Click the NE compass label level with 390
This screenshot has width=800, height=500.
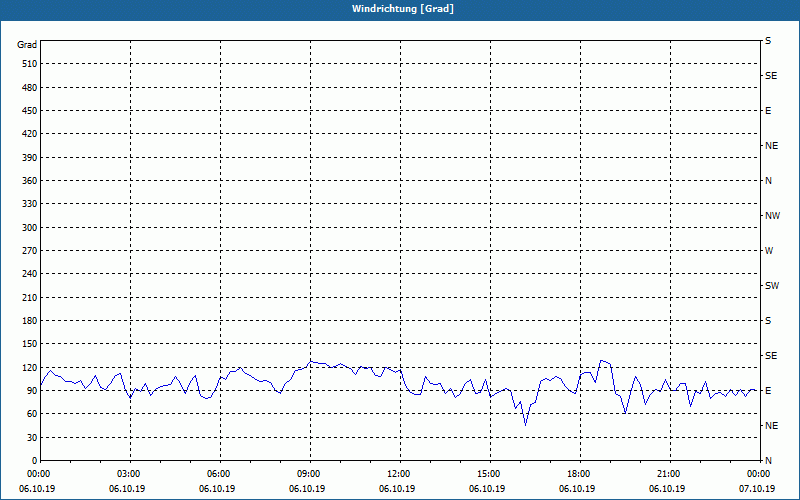click(771, 146)
